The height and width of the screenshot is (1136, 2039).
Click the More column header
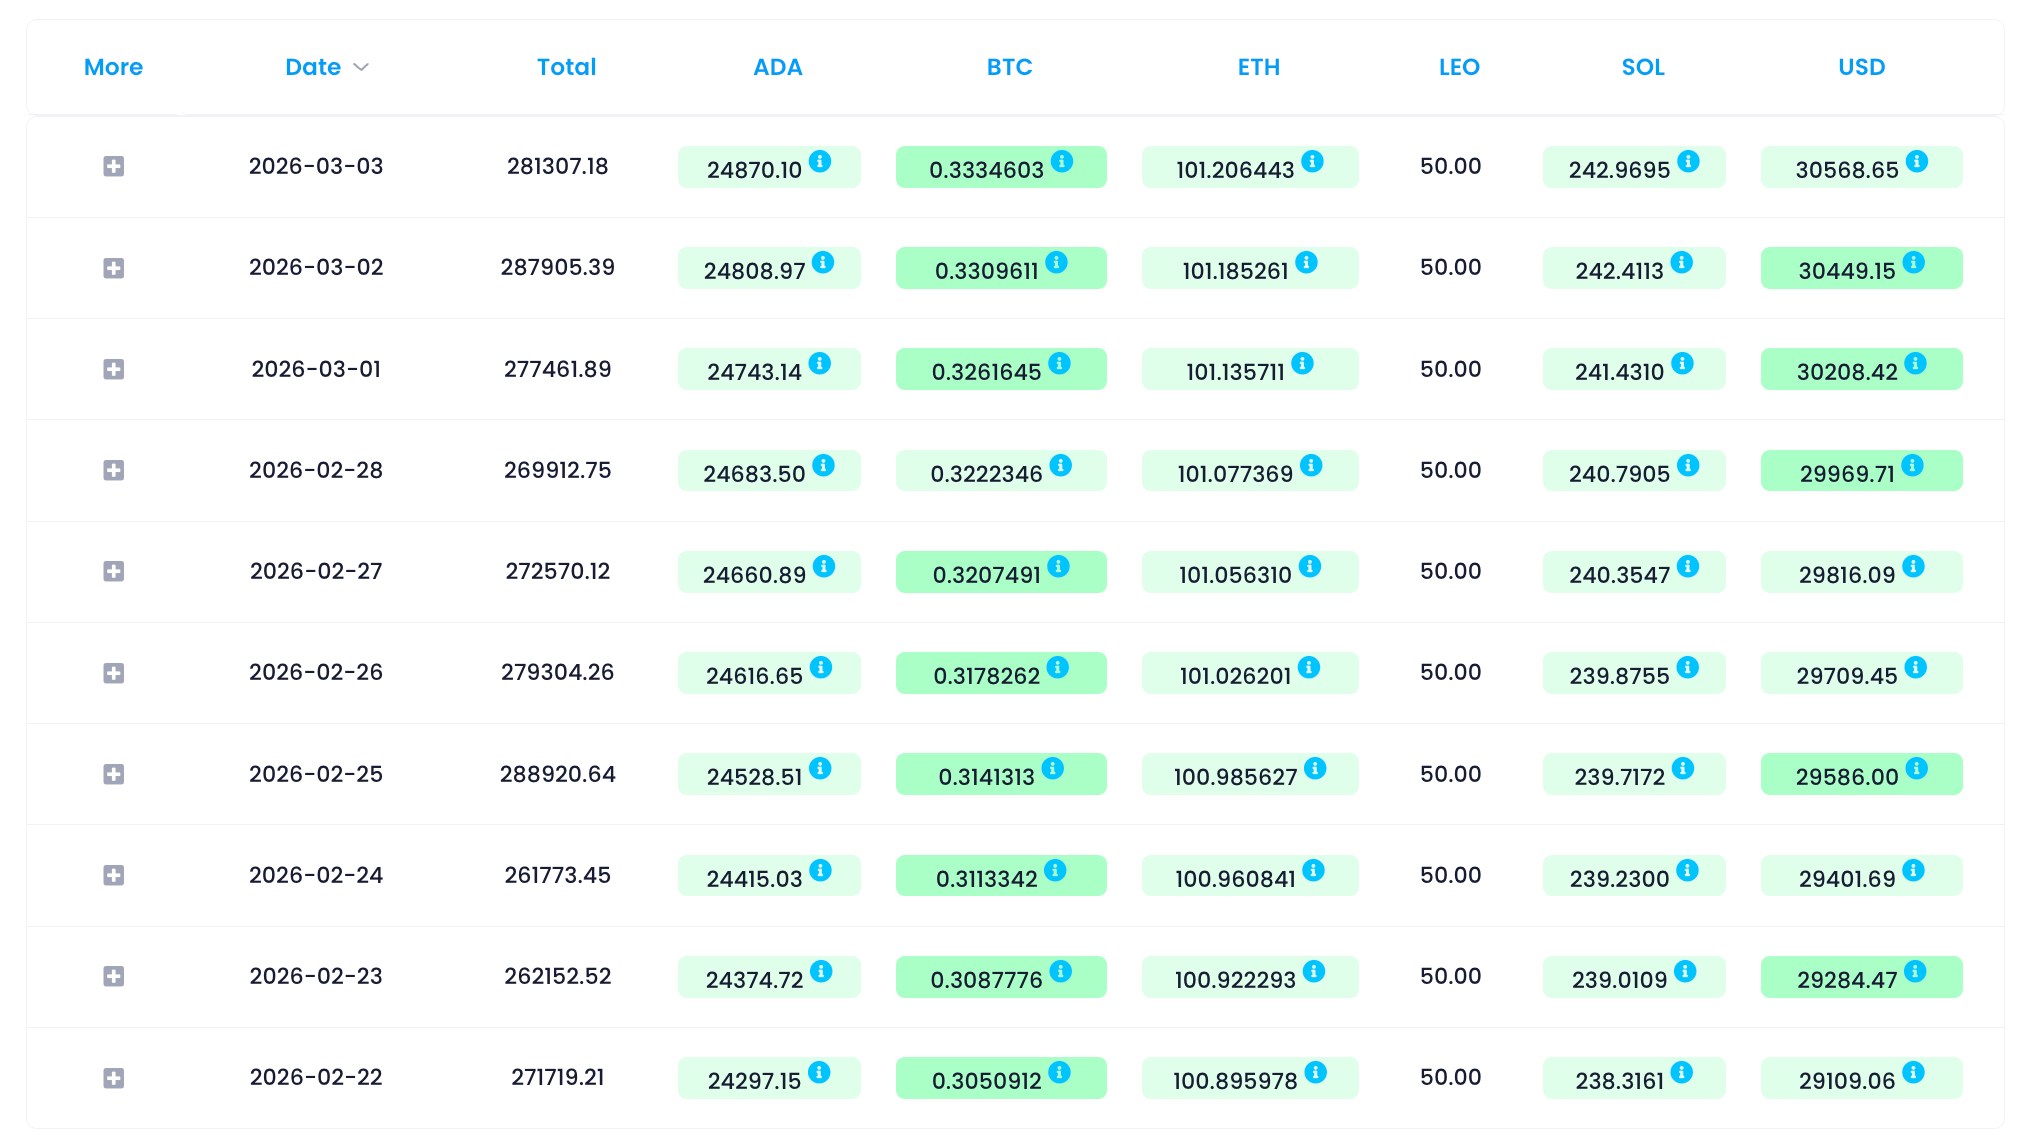click(x=113, y=67)
